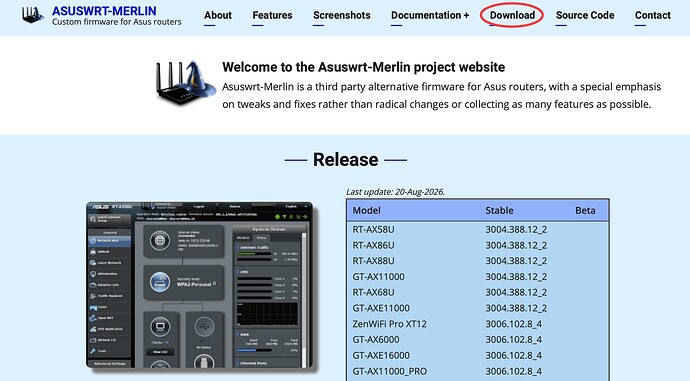Viewport: 690px width, 381px height.
Task: Select the GT-AX11000_PRO model entry
Action: tap(389, 371)
